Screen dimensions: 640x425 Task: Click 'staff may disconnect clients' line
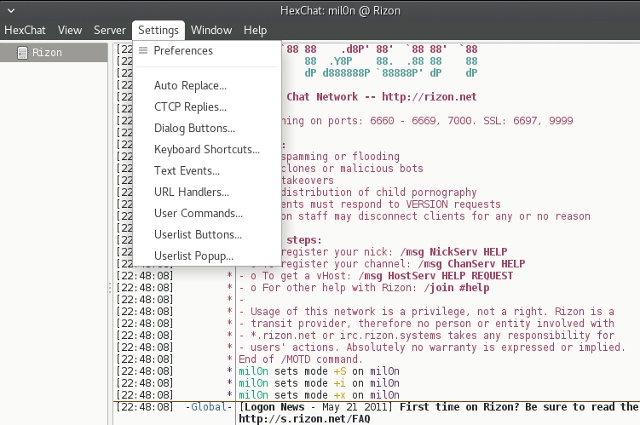tap(436, 216)
